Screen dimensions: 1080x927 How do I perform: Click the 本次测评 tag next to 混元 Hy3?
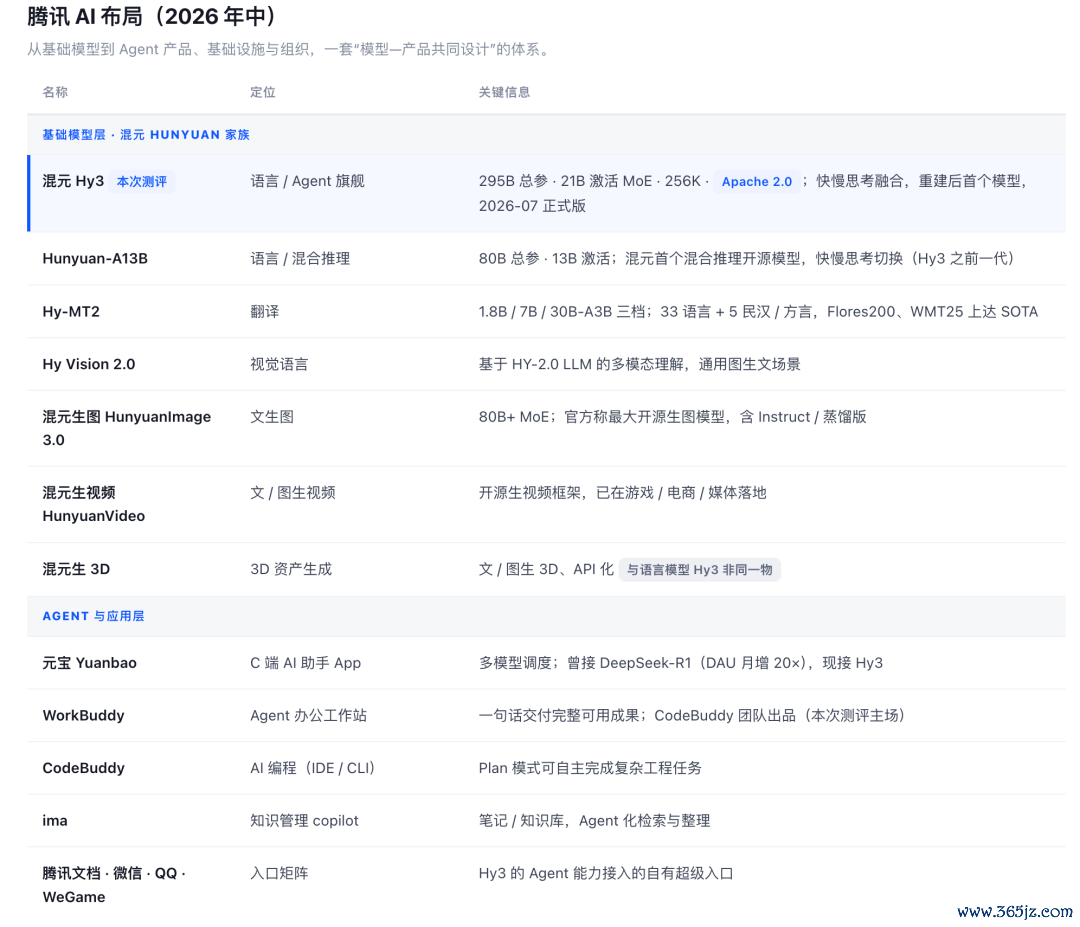click(141, 182)
